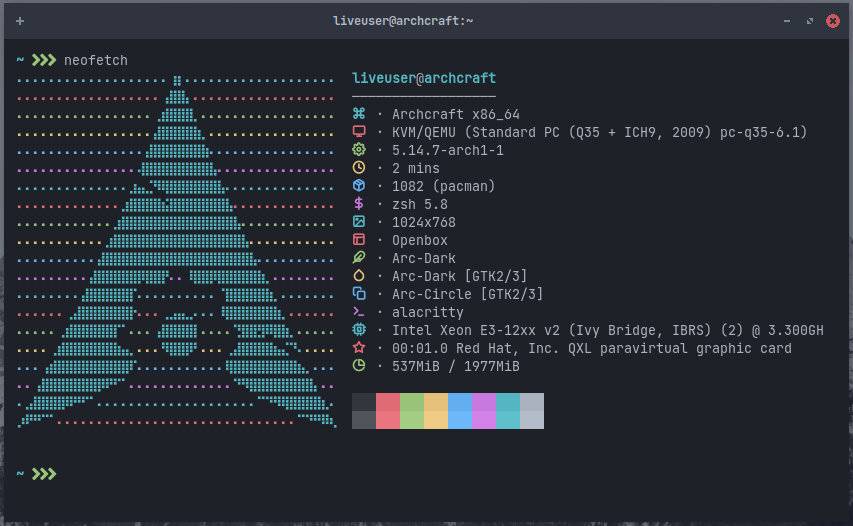853x526 pixels.
Task: Click the dollar sign icon beside zsh 5.8
Action: 360,204
